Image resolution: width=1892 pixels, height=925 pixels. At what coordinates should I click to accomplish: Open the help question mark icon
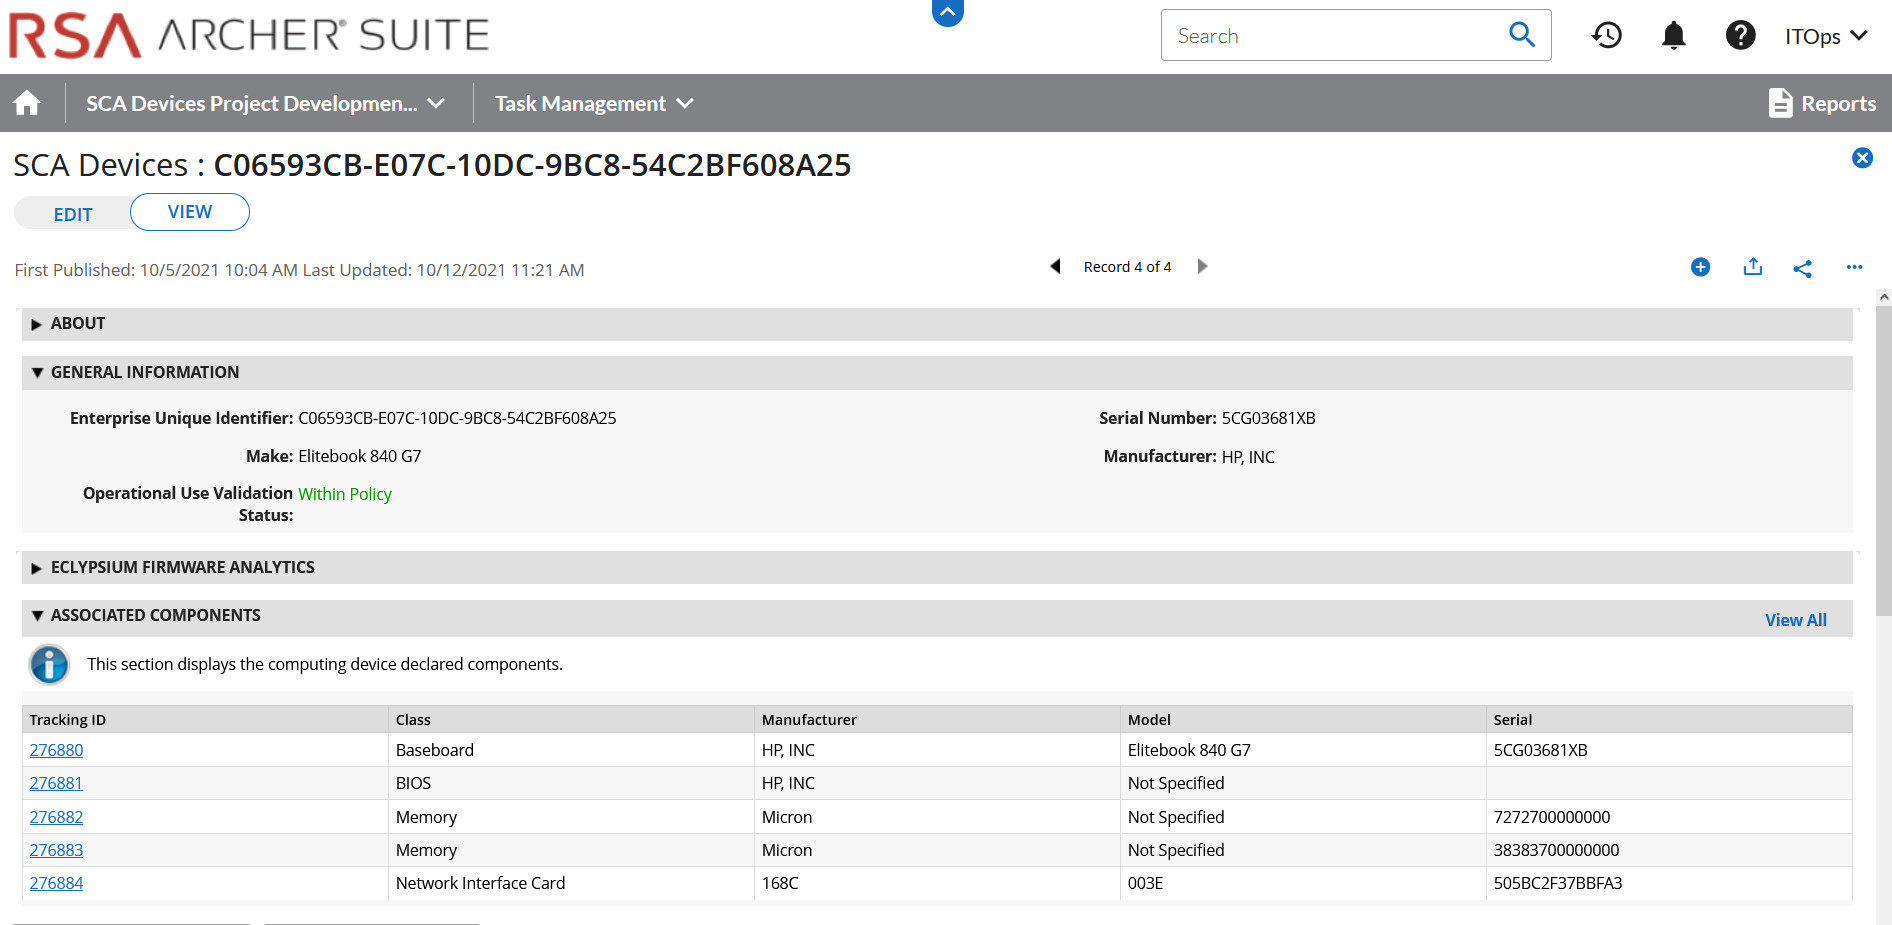(1740, 36)
